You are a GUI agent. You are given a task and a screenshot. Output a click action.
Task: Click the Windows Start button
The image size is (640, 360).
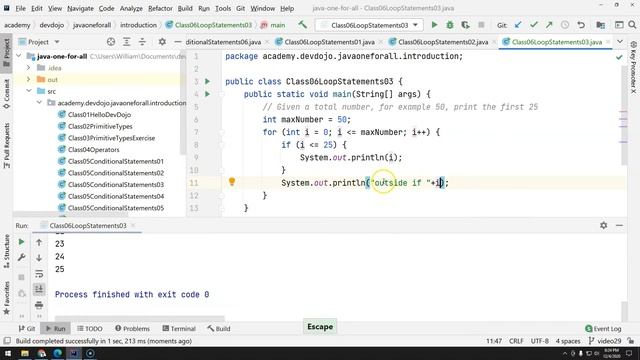8,353
